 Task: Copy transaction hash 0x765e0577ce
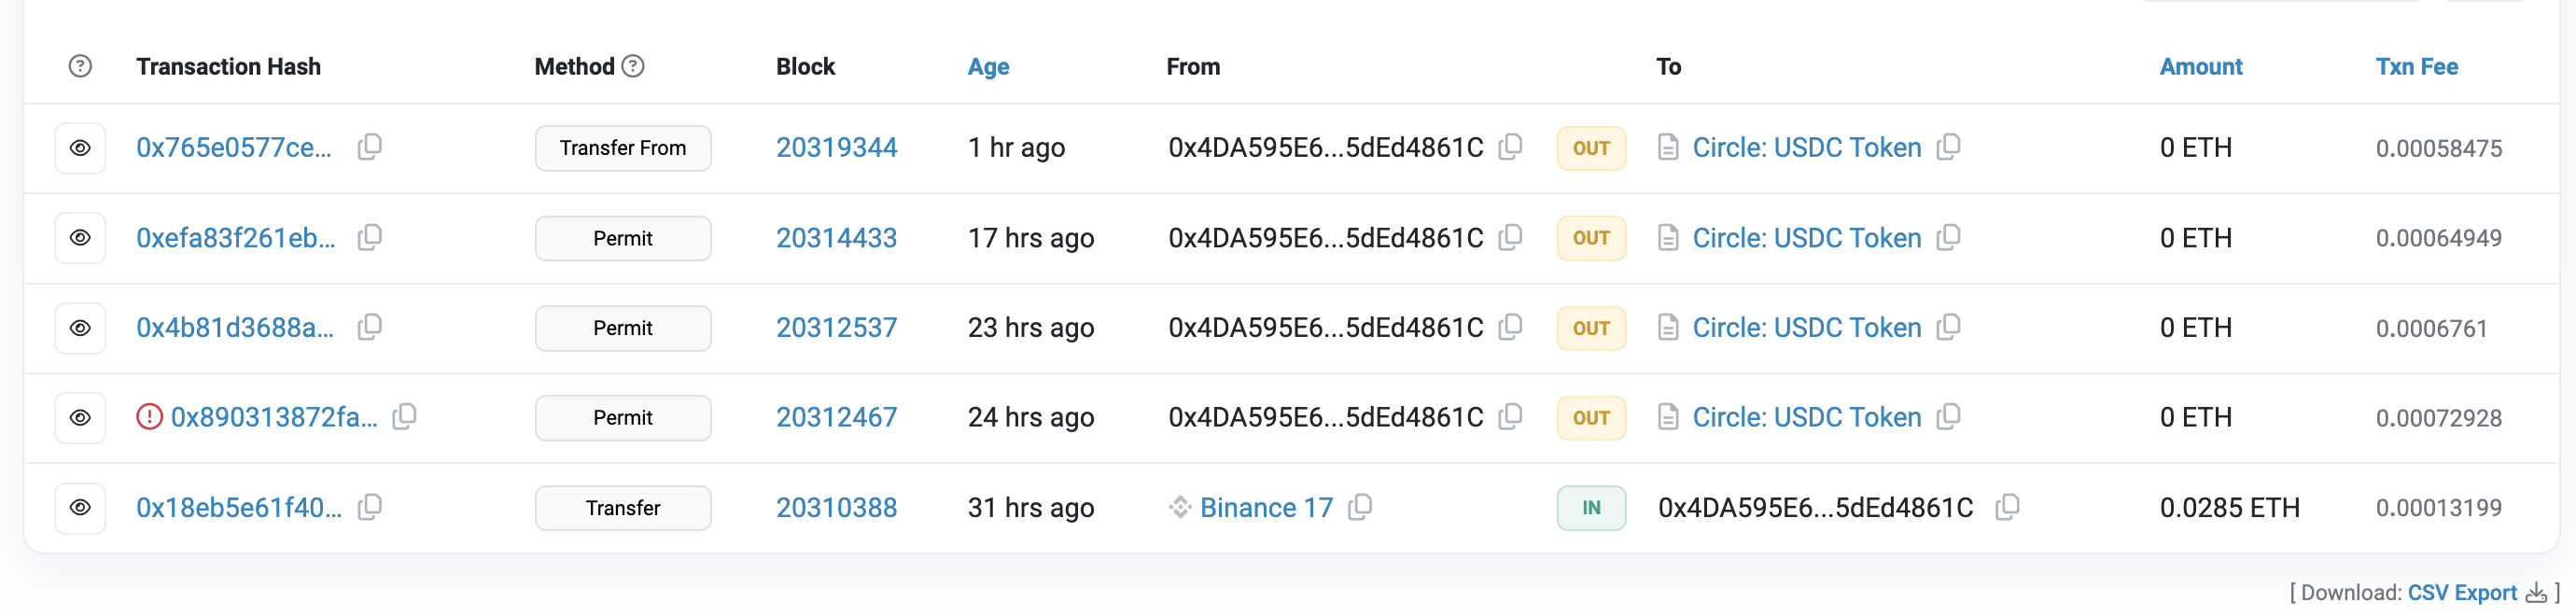[370, 147]
